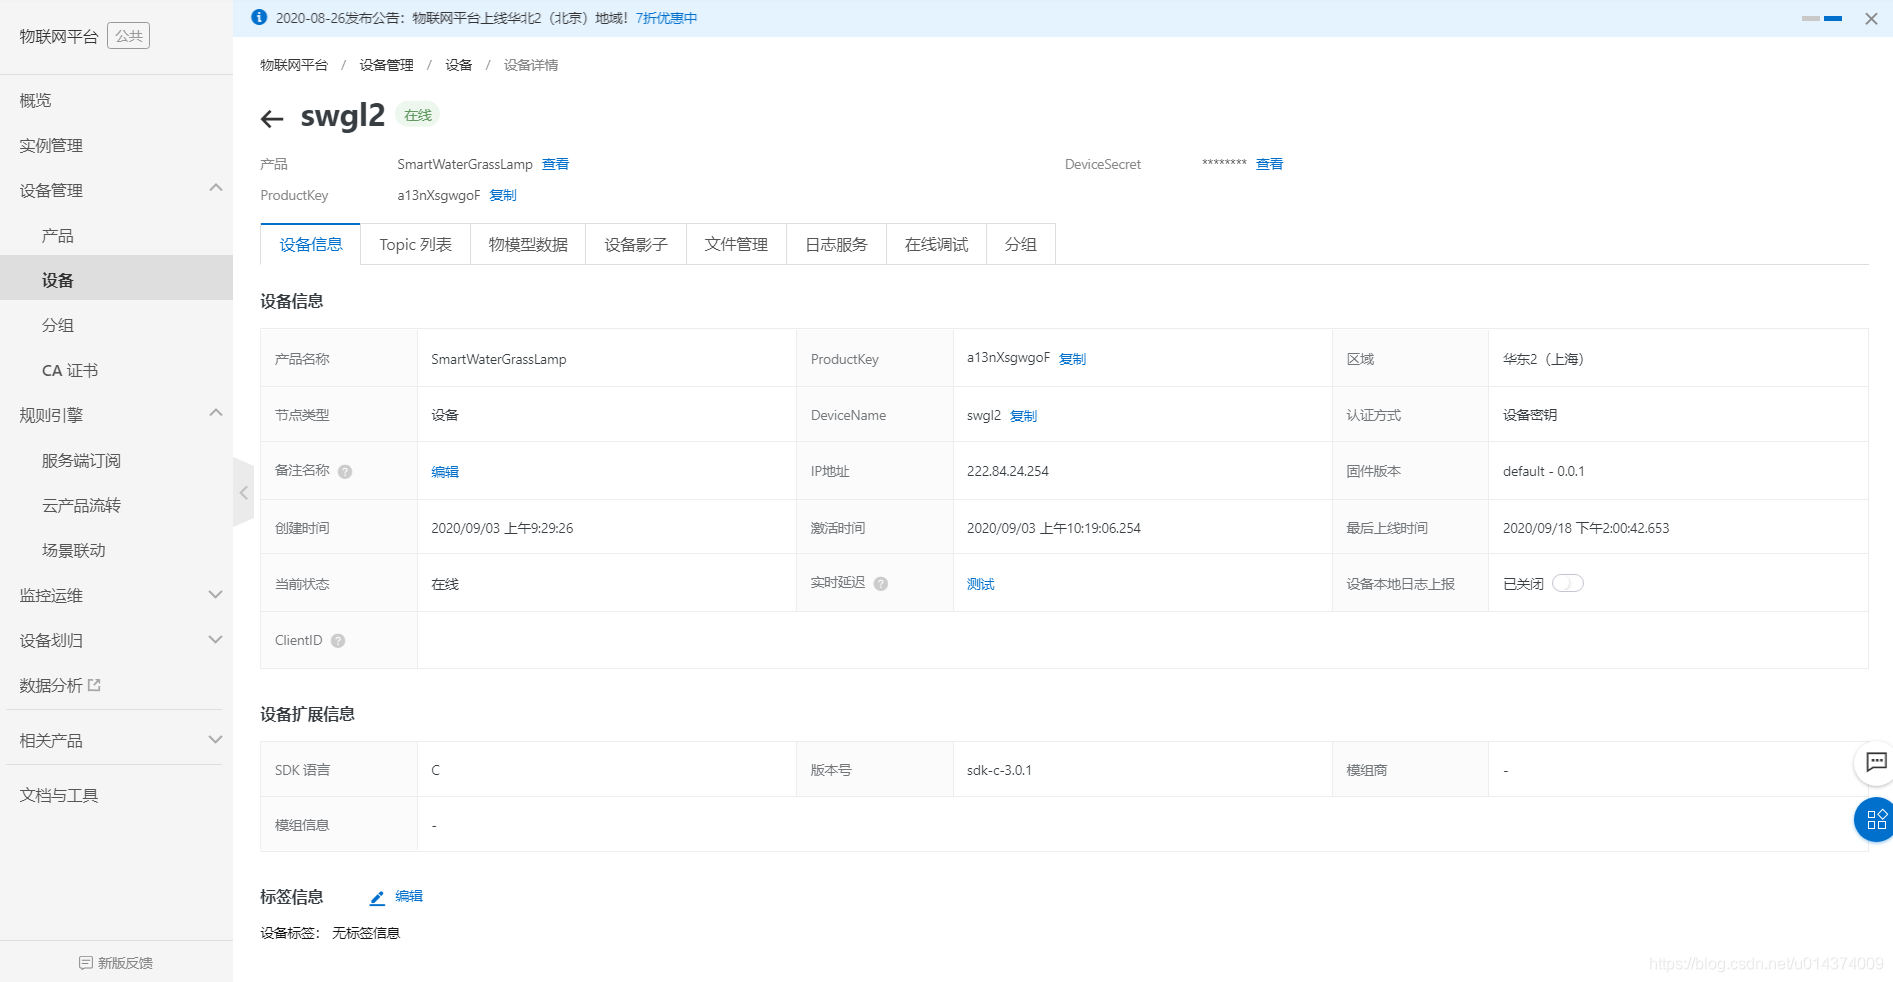Open the chat feedback floating icon

pos(1876,763)
